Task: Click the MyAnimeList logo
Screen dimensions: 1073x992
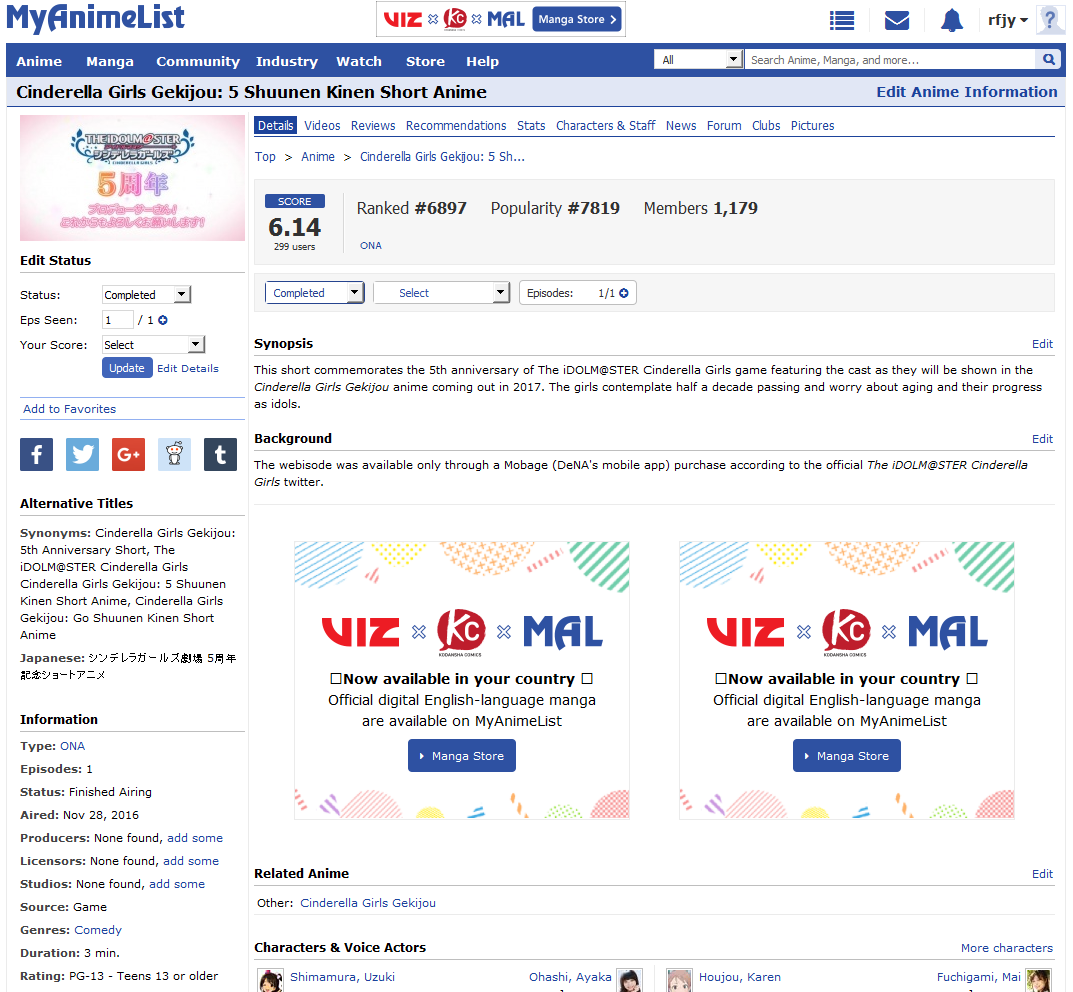Action: [95, 18]
